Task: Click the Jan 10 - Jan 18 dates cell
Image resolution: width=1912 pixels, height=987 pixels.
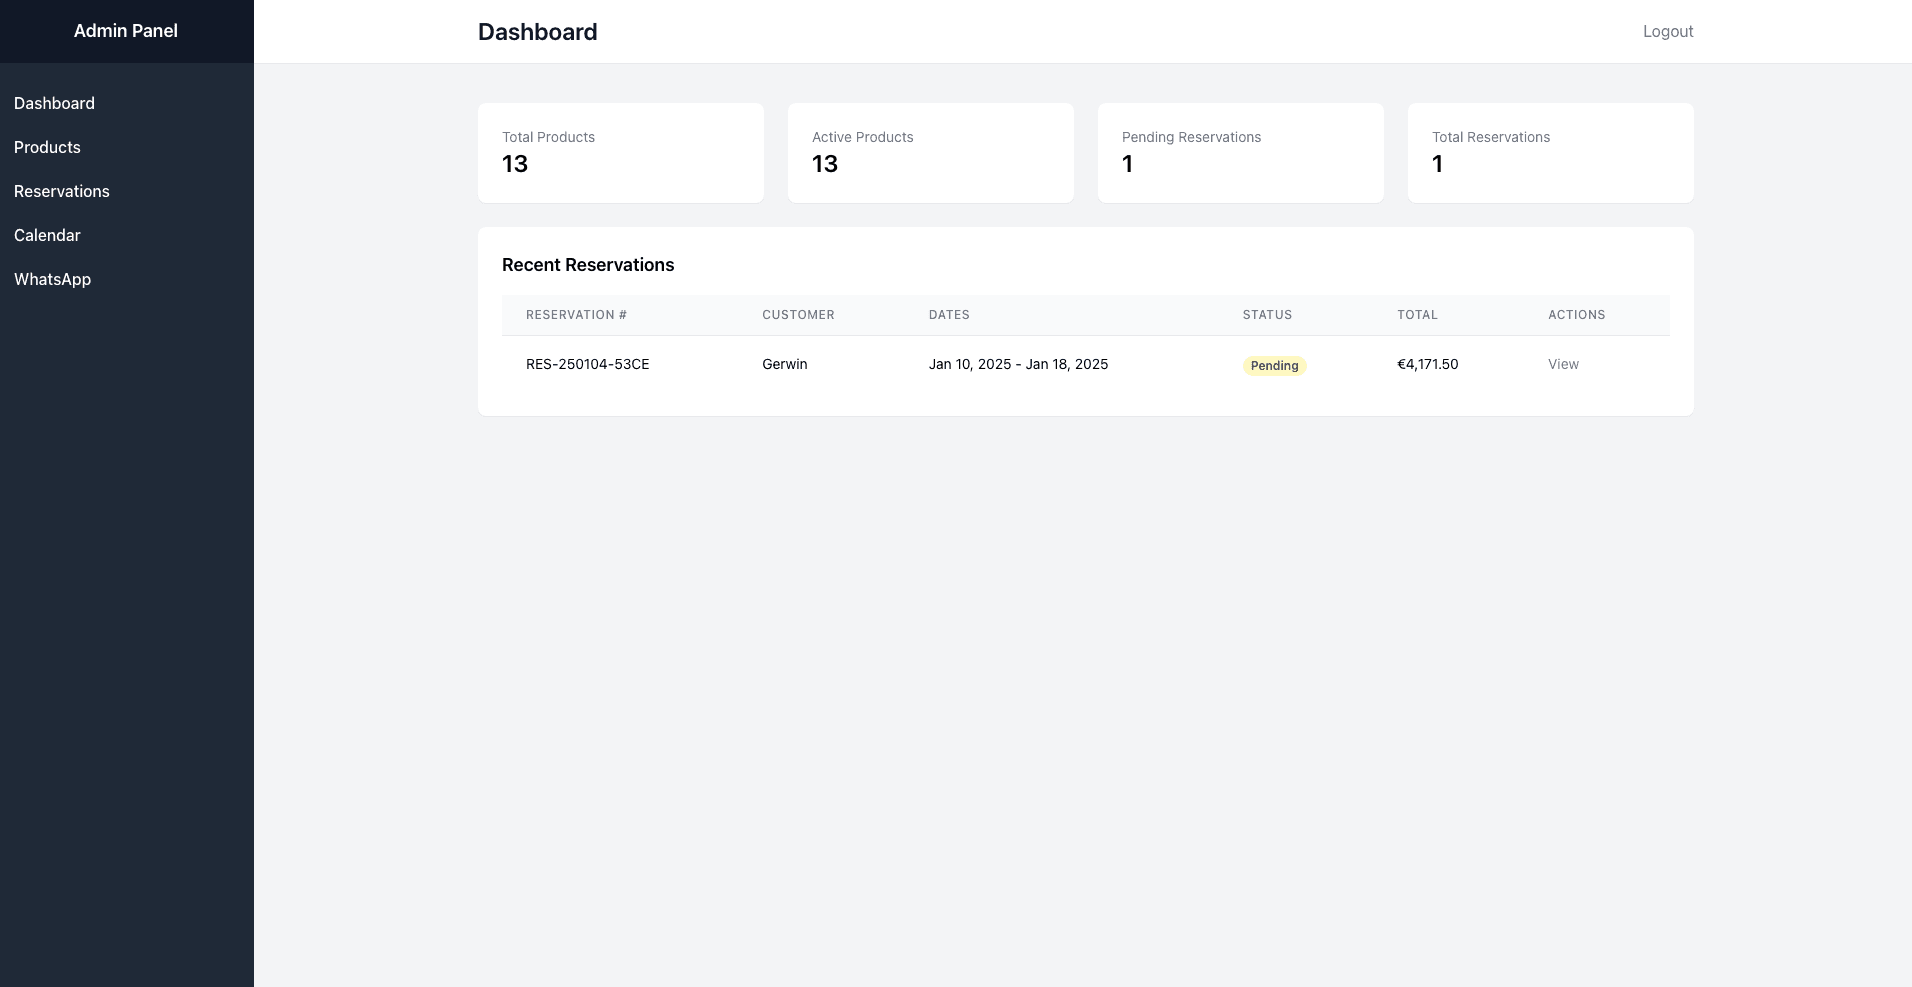Action: tap(1018, 364)
